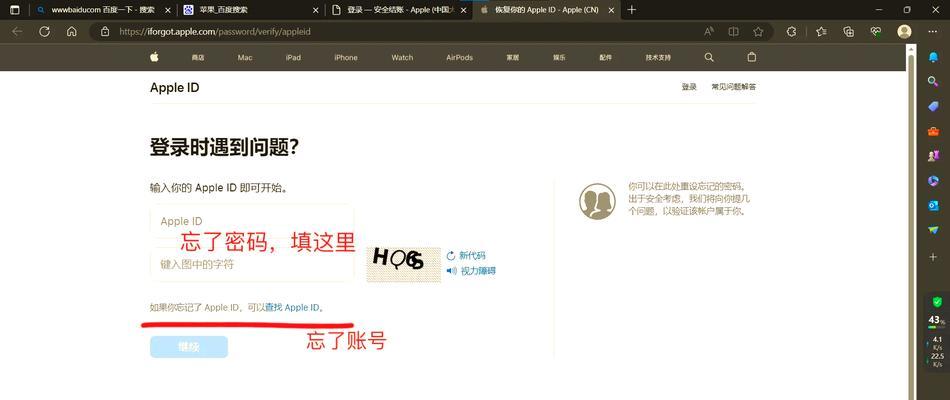Open Outlook icon in Edge sidebar

point(933,205)
